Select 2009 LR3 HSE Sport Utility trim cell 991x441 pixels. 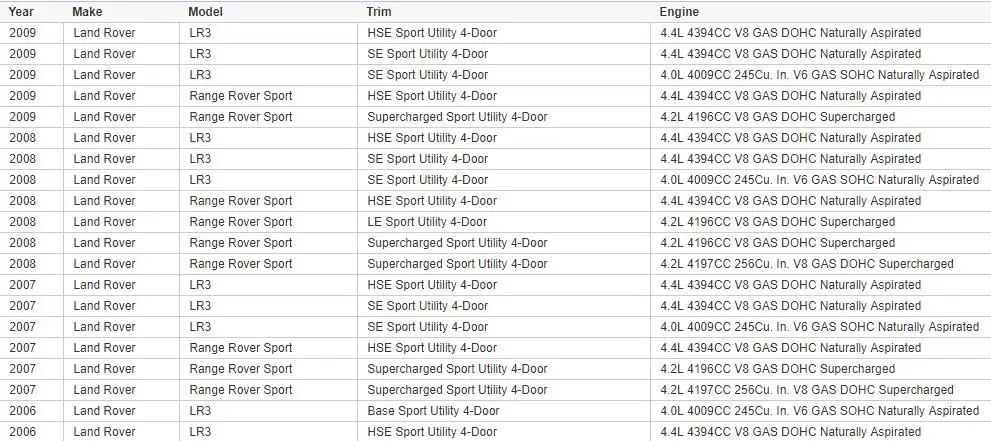tap(504, 33)
